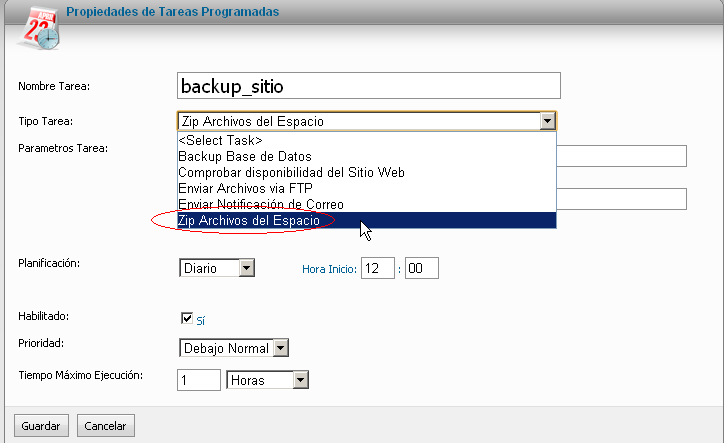Click the Guardar button
The height and width of the screenshot is (443, 724).
click(41, 425)
